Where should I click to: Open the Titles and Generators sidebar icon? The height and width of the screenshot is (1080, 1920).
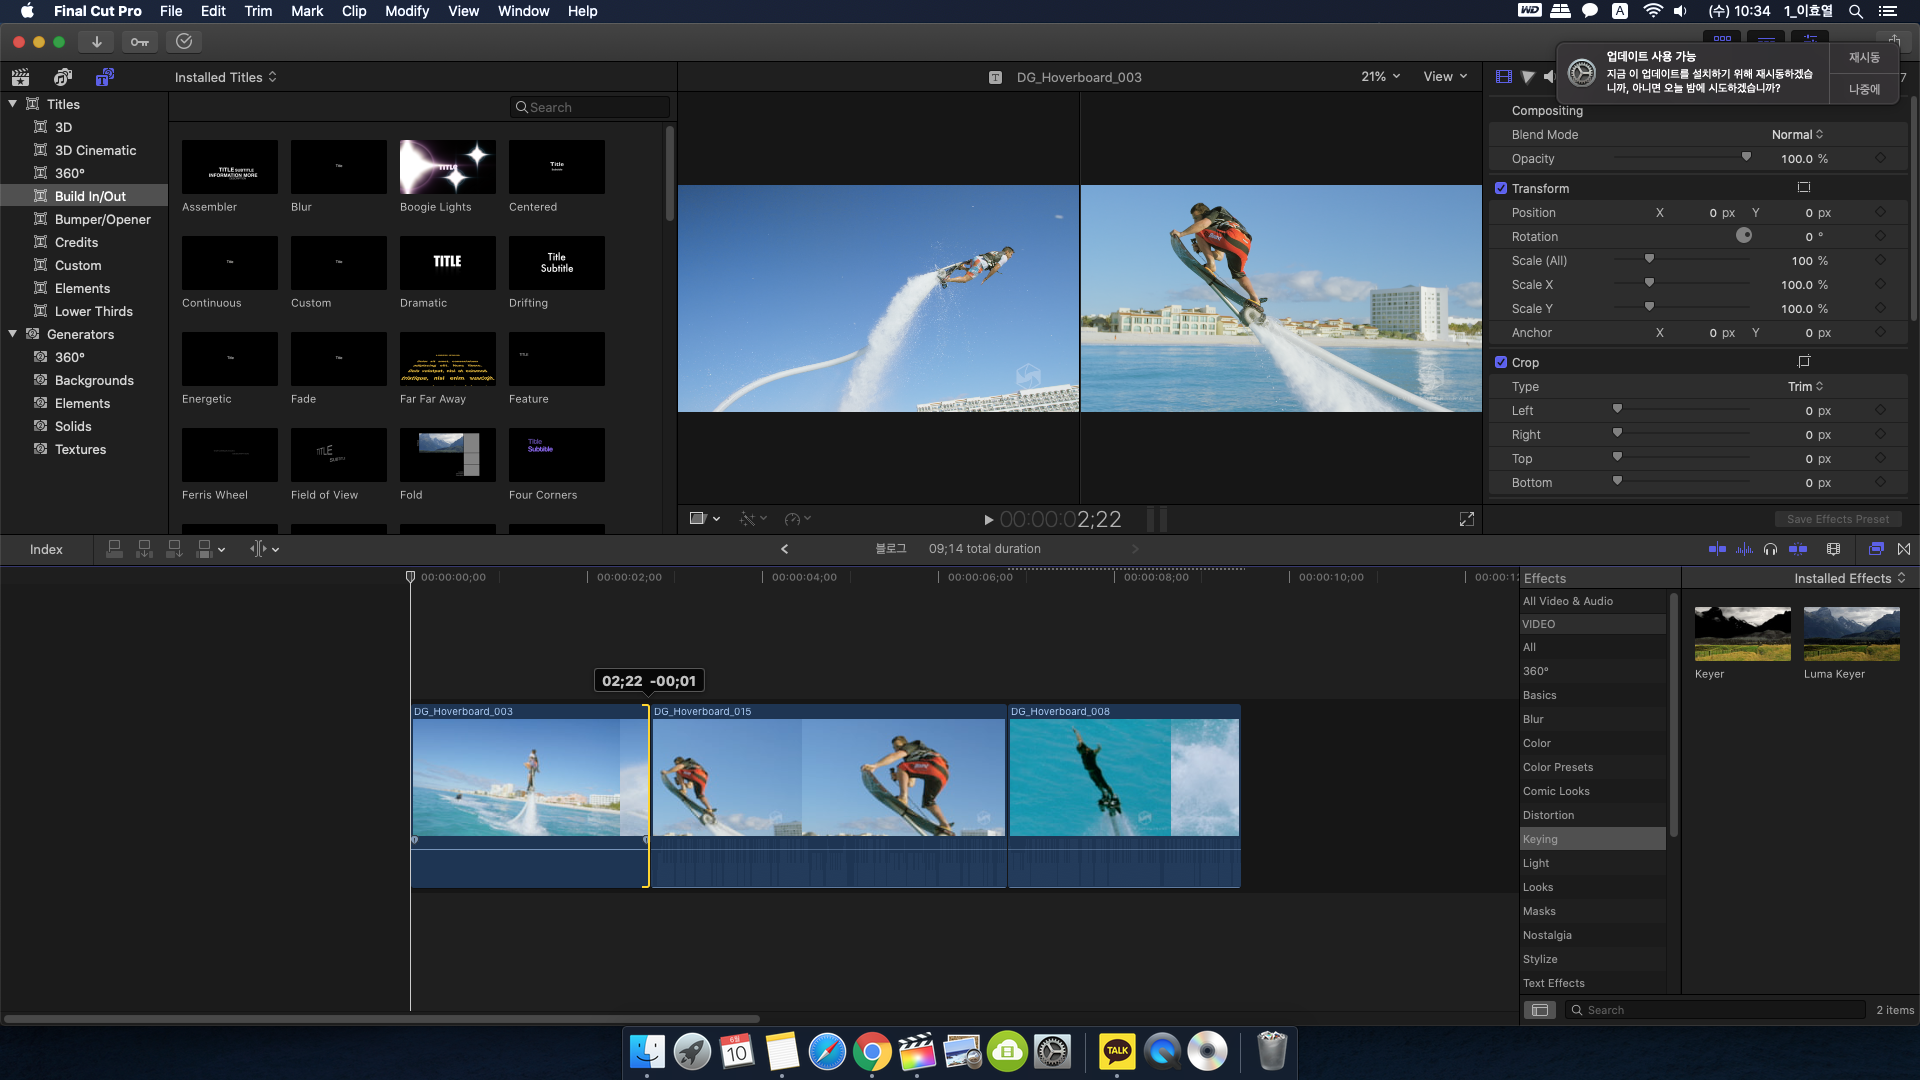(104, 77)
